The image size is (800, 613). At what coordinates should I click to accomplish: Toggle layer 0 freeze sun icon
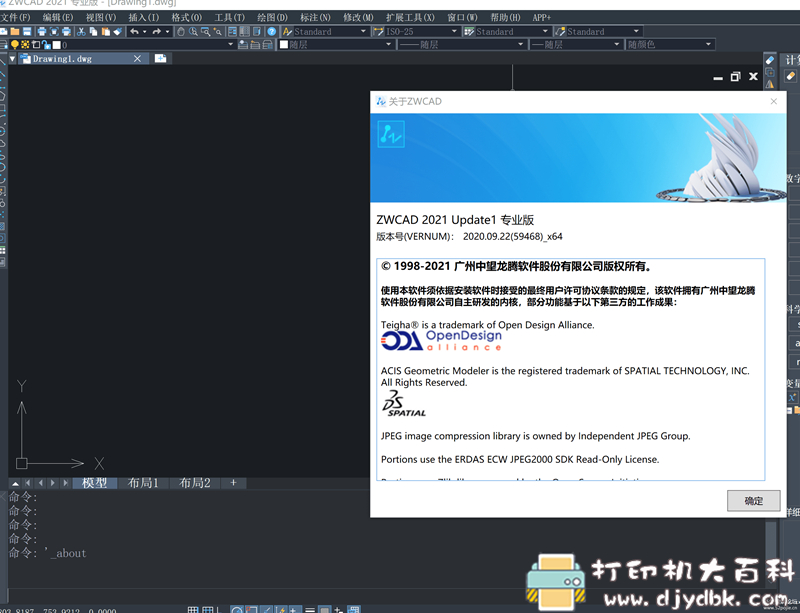[25, 45]
